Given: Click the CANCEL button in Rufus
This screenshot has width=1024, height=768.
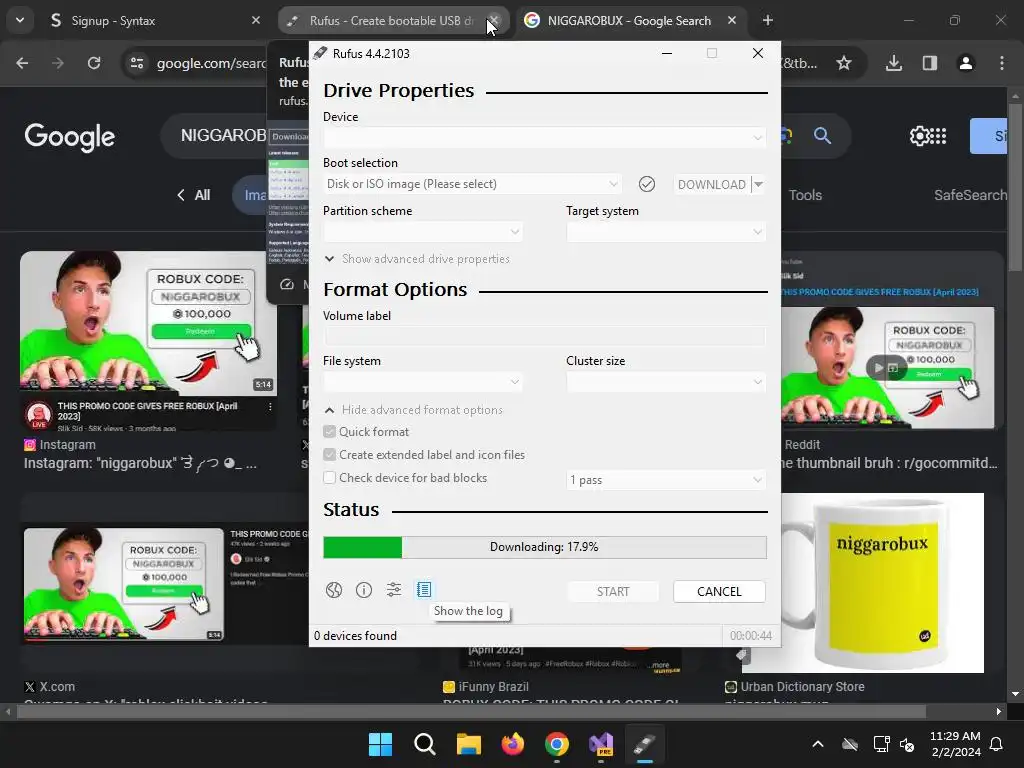Looking at the screenshot, I should (719, 592).
